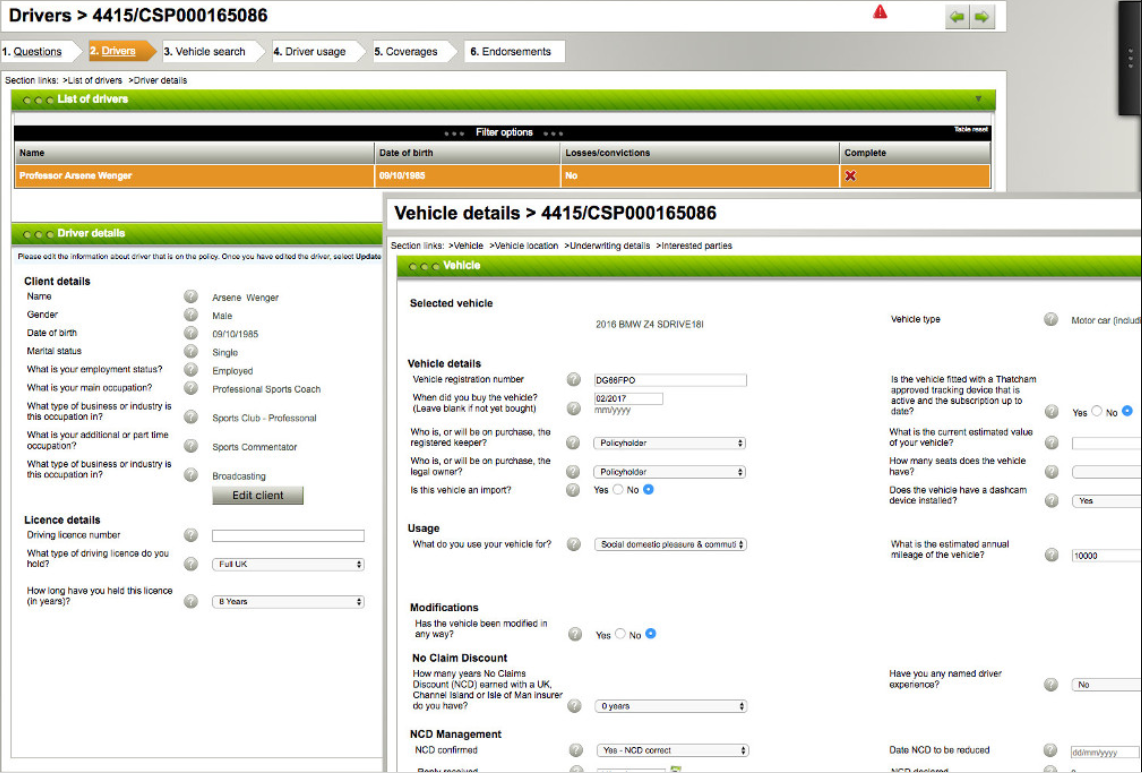Click the Edit client button

(x=257, y=495)
